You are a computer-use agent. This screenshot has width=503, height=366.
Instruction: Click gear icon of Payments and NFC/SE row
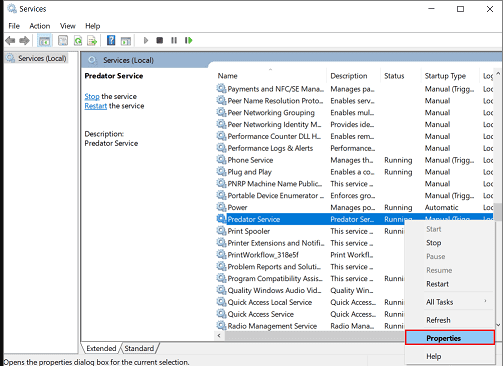221,89
